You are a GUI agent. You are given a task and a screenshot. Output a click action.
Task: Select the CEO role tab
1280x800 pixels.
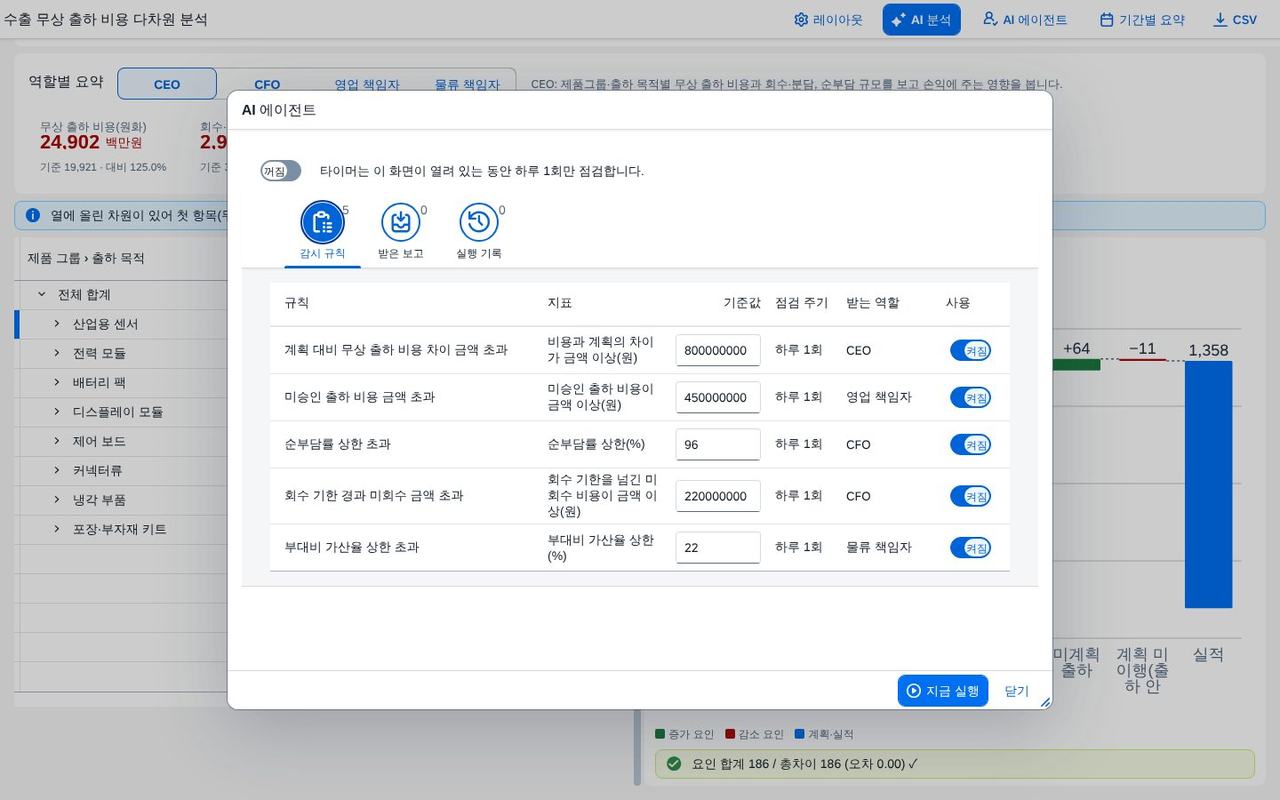click(167, 84)
